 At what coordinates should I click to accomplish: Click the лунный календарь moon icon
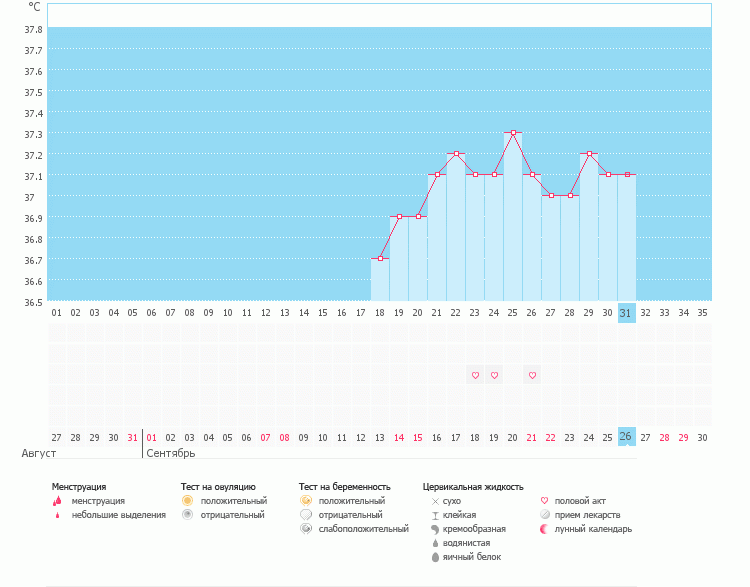[544, 529]
